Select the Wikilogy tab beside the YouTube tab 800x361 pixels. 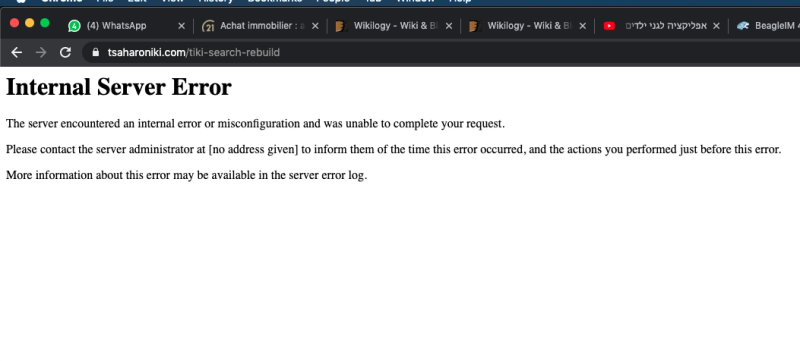pyautogui.click(x=528, y=25)
